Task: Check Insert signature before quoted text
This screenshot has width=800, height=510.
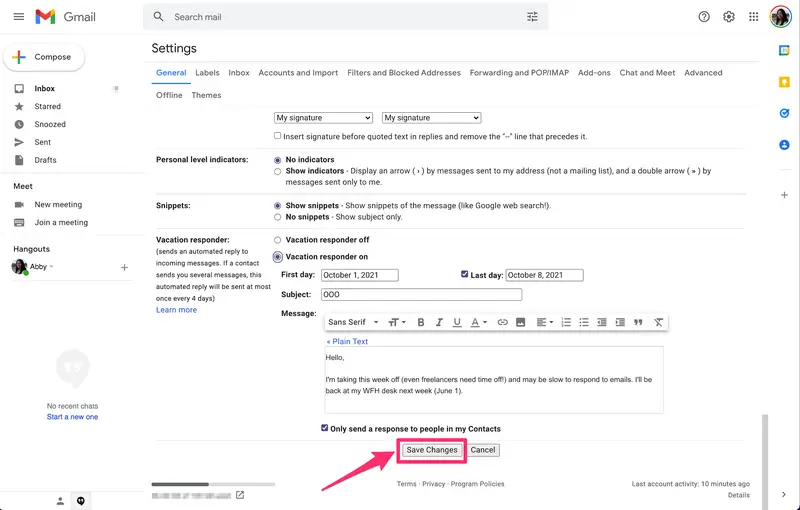Action: 278,136
